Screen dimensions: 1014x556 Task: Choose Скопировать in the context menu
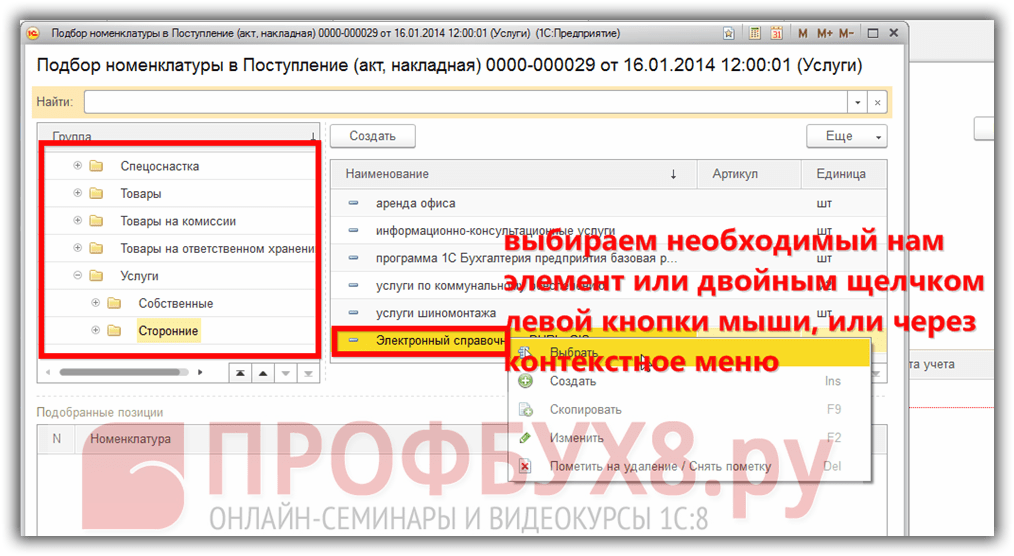[585, 409]
